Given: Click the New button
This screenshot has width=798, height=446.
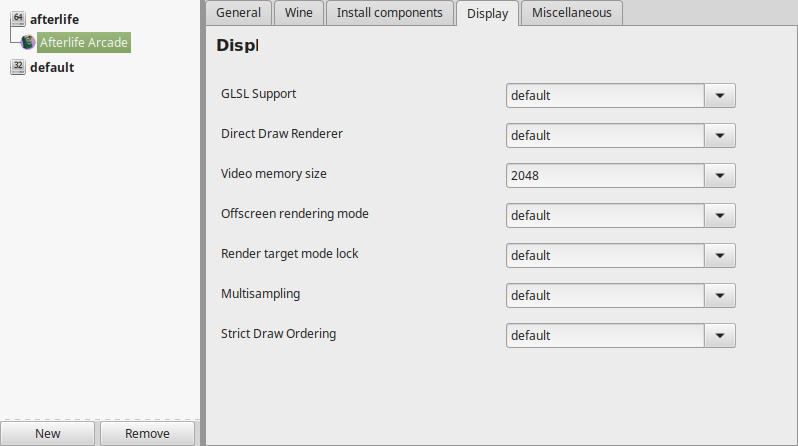Looking at the screenshot, I should [47, 433].
